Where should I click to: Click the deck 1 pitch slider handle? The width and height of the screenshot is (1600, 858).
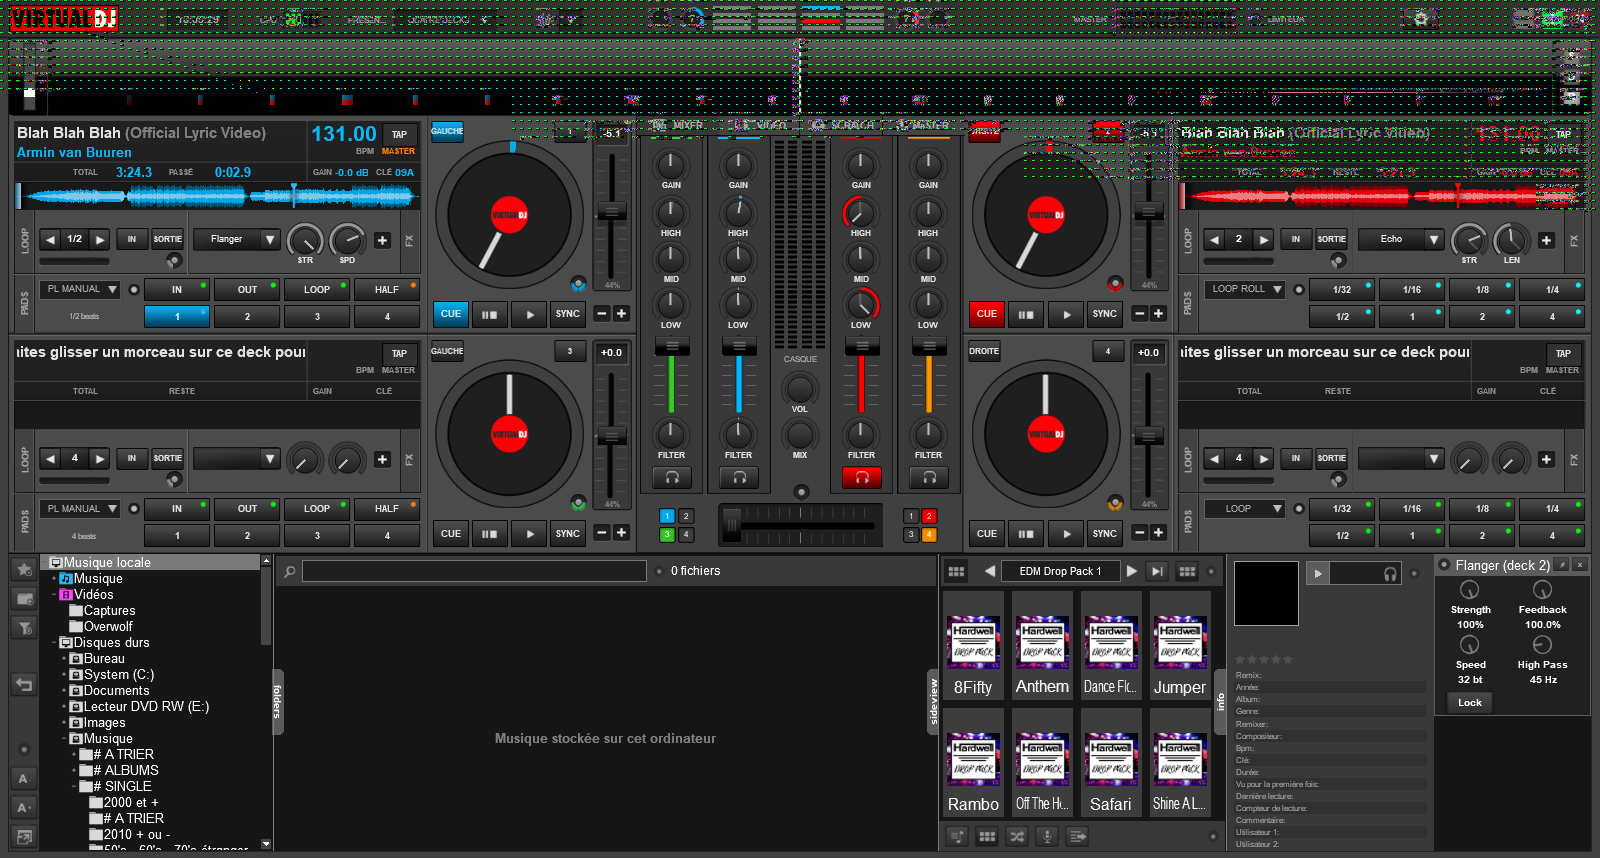click(610, 211)
